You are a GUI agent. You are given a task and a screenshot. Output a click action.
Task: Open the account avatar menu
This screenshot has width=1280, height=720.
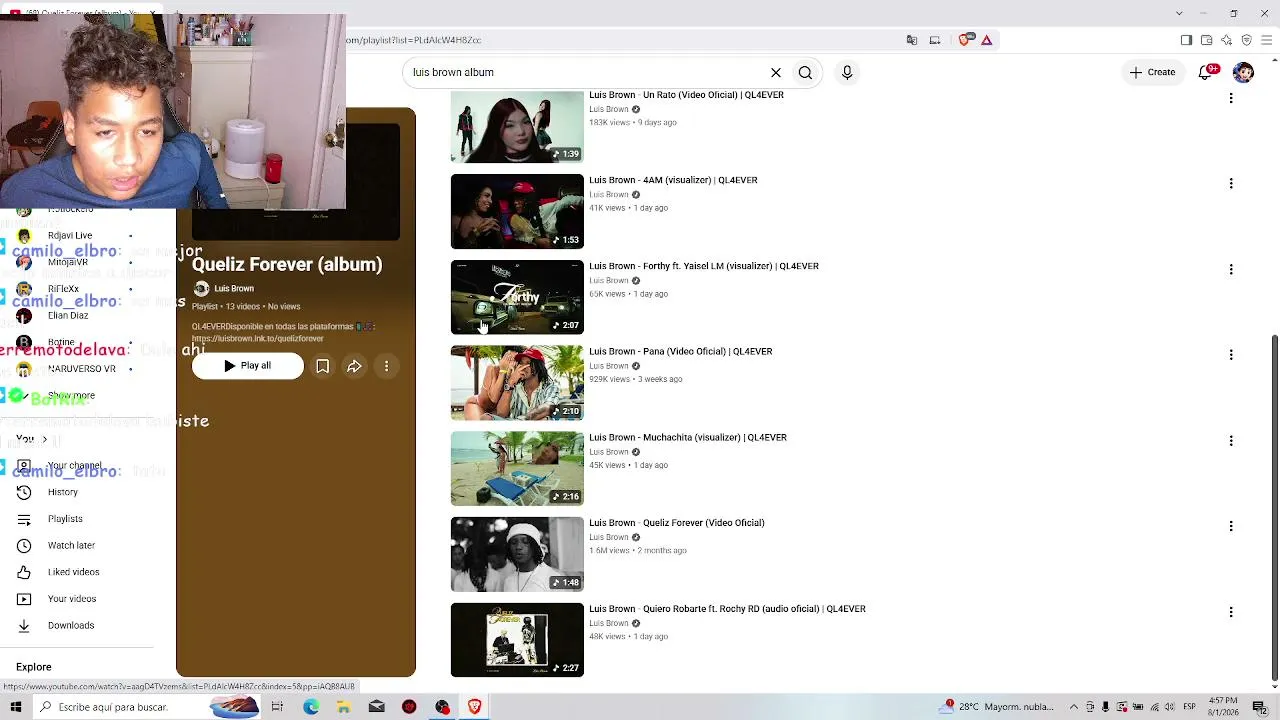1243,72
